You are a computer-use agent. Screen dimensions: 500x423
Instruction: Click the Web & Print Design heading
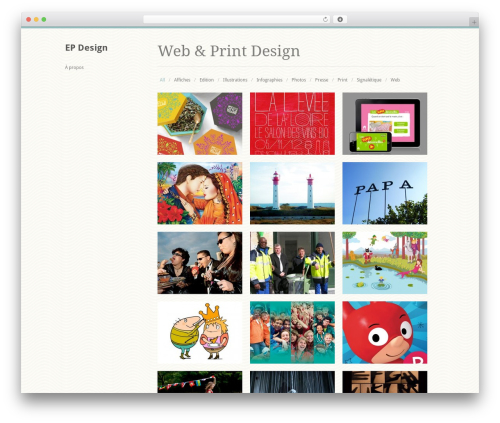[229, 51]
